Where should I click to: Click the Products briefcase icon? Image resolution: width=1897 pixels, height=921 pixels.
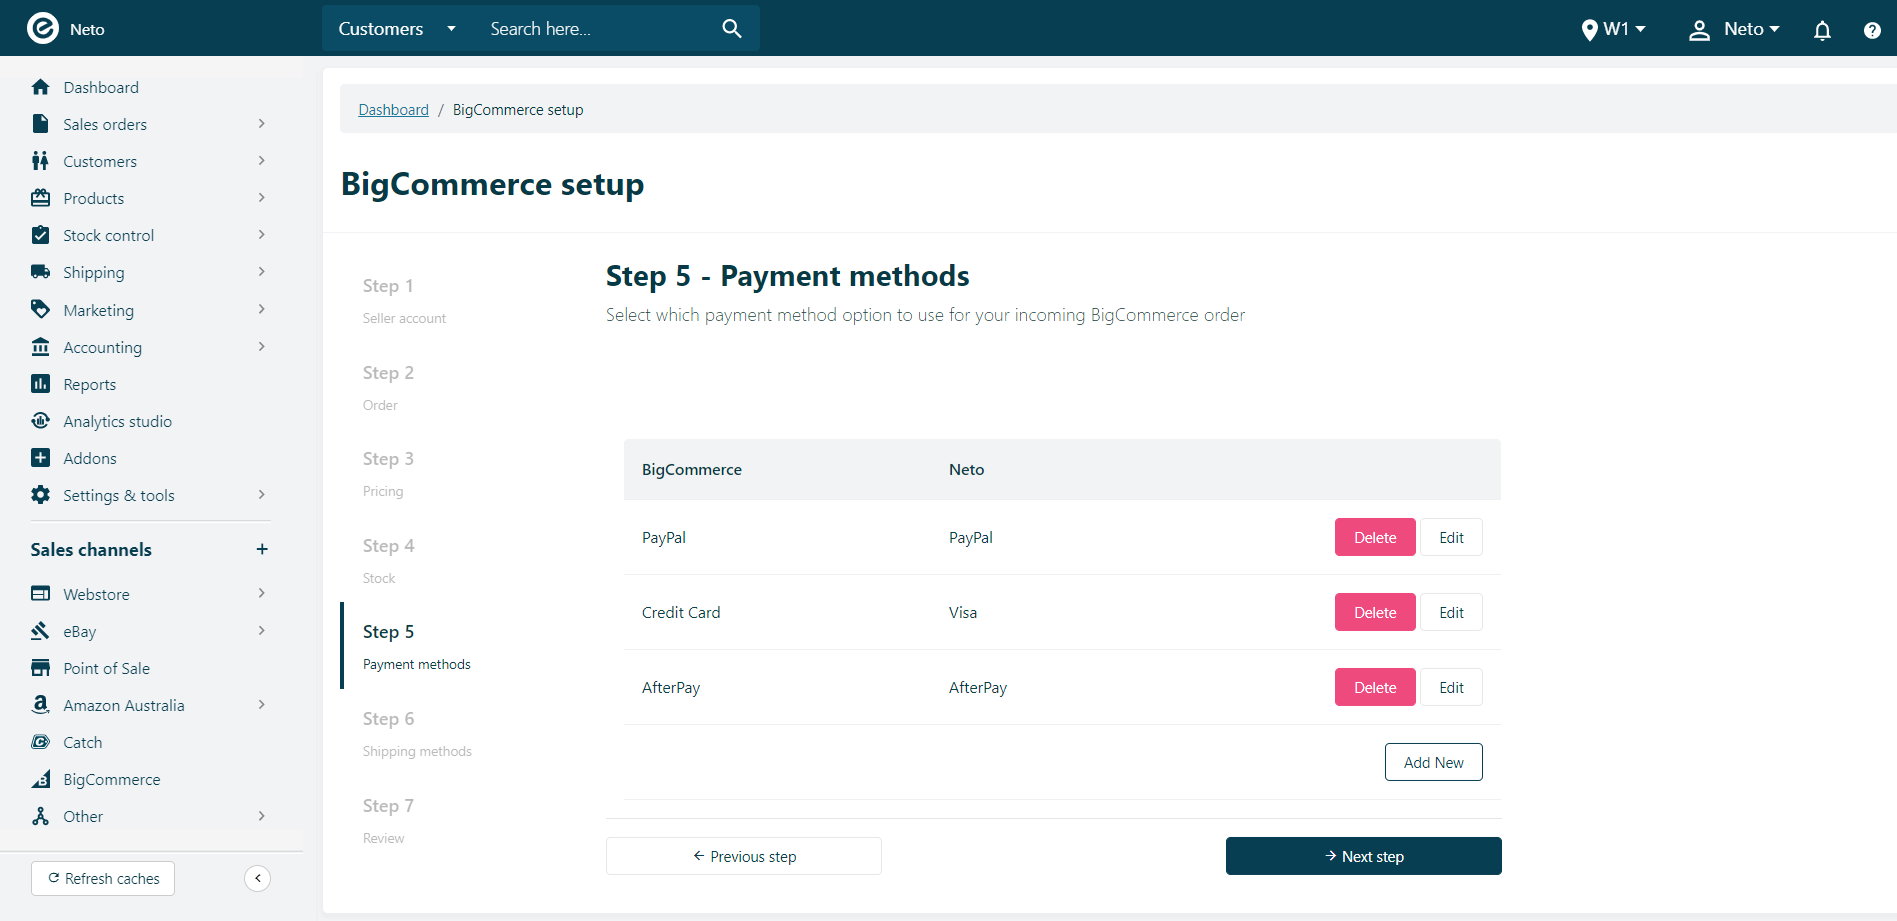pyautogui.click(x=41, y=198)
